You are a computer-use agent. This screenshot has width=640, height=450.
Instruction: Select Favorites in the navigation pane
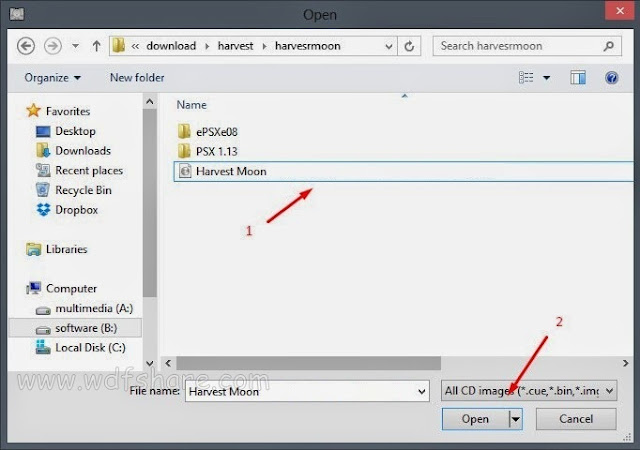click(68, 111)
